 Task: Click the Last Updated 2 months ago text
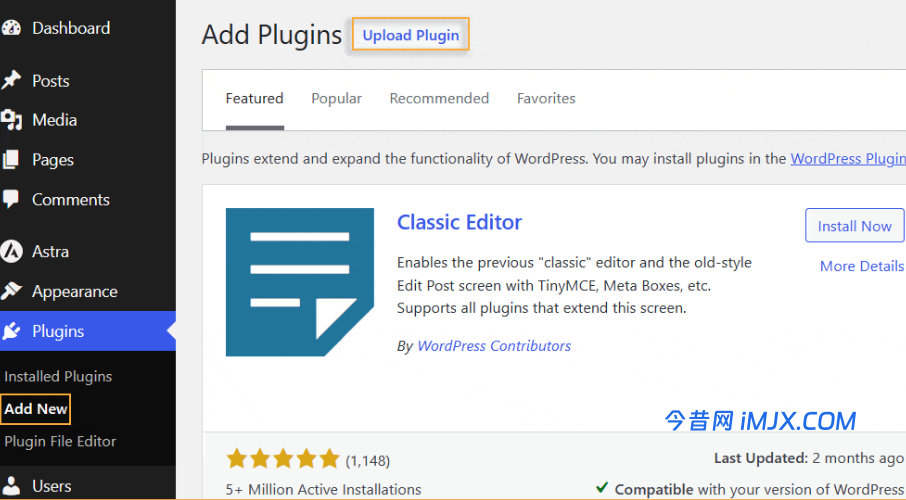click(808, 458)
